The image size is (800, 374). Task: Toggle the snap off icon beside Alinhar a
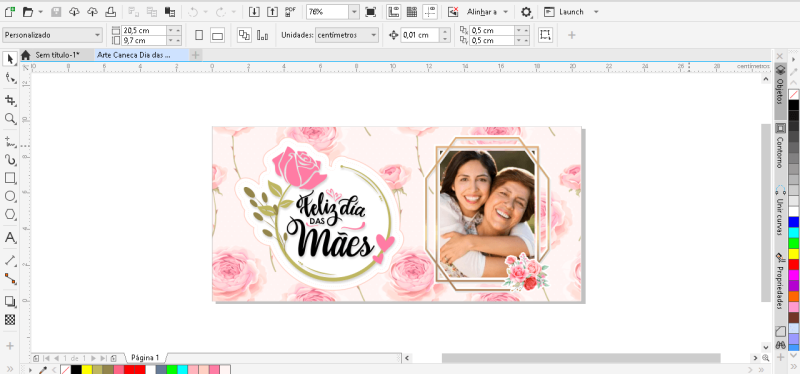tap(453, 12)
